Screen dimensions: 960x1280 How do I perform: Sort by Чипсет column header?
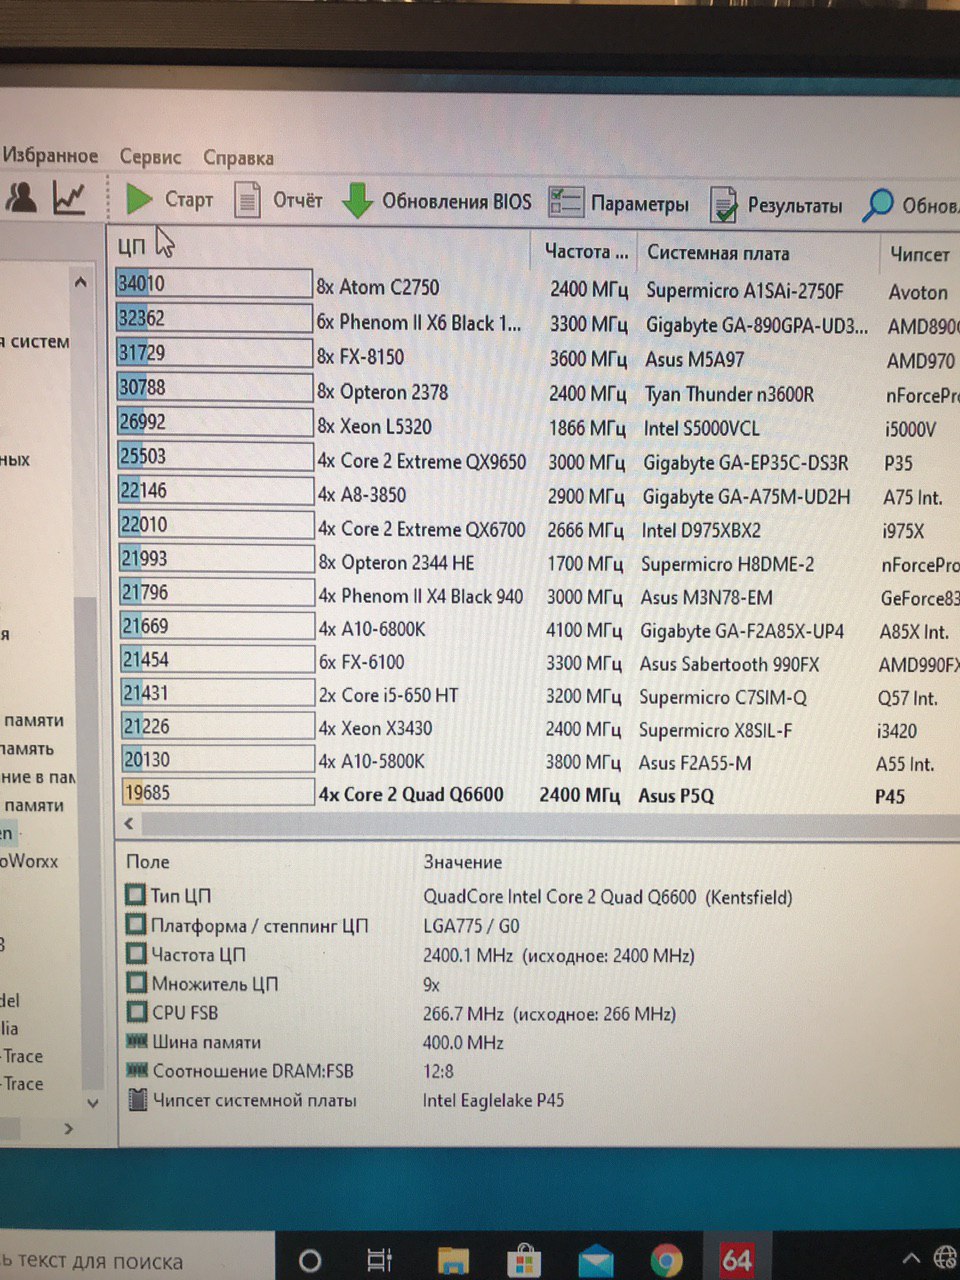coord(919,254)
